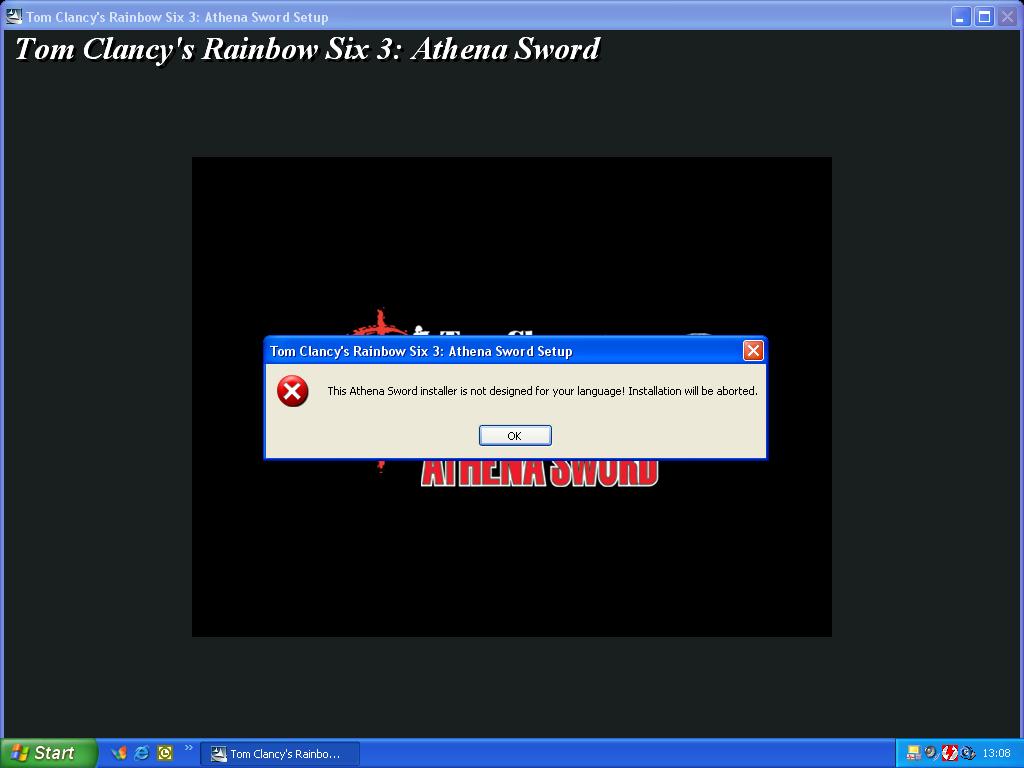Viewport: 1024px width, 768px height.
Task: Maximize the Athena Sword Setup window
Action: point(984,17)
